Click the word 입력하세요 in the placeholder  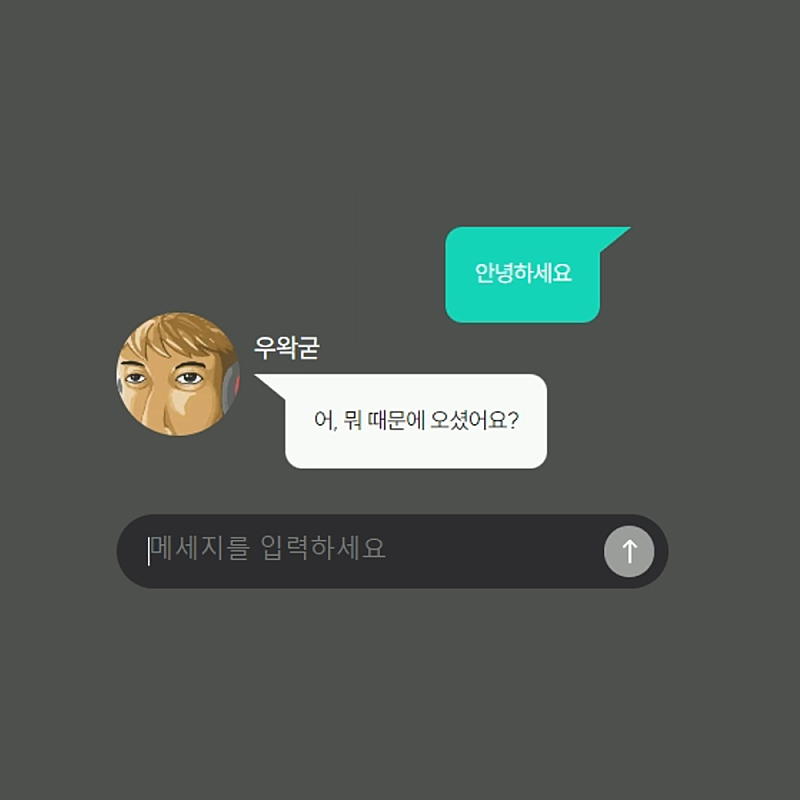(322, 548)
